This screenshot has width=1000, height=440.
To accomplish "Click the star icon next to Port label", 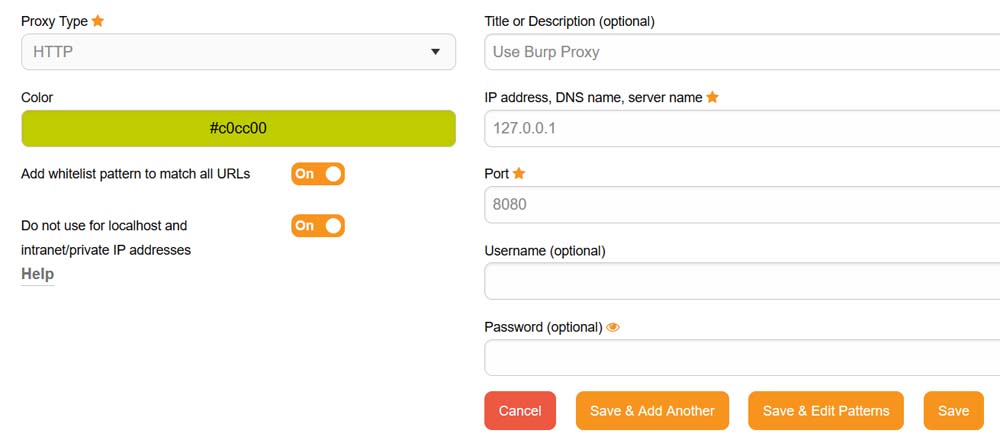I will (519, 173).
